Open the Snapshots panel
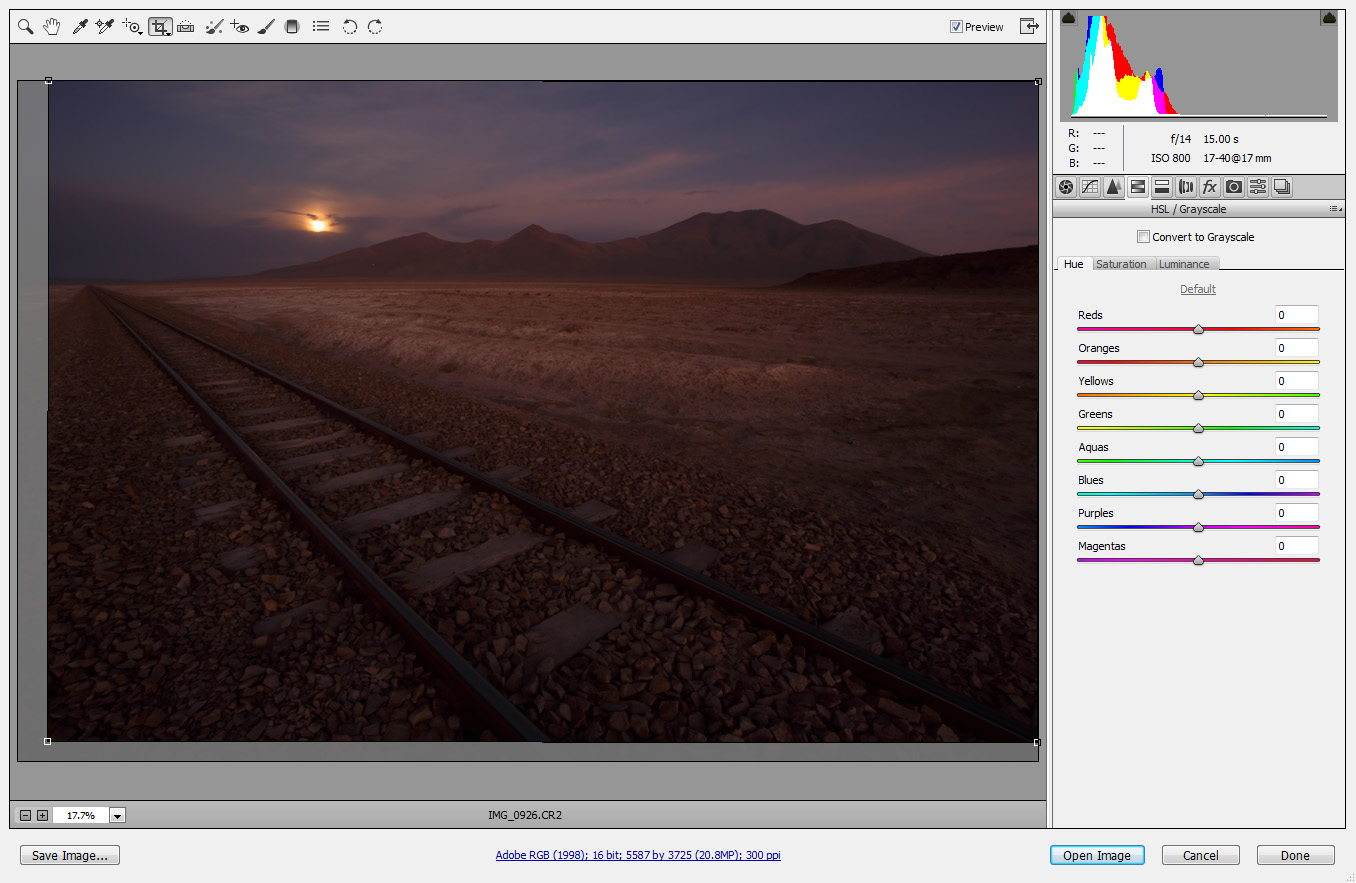This screenshot has width=1356, height=883. (x=1282, y=187)
